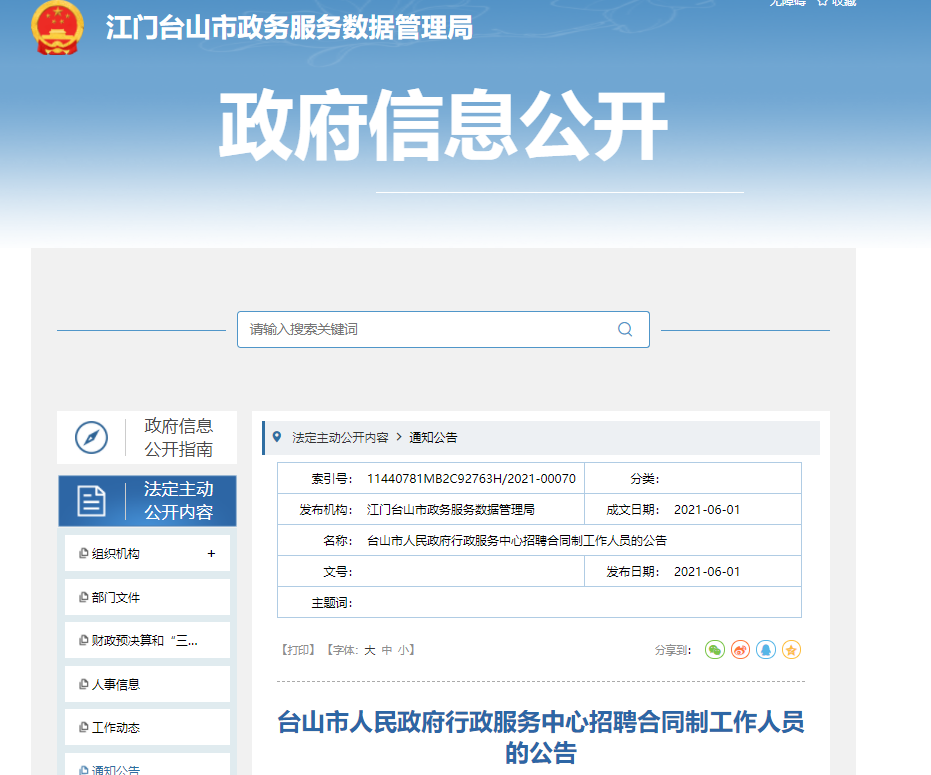
Task: Click the search keyword input field
Action: click(x=443, y=329)
